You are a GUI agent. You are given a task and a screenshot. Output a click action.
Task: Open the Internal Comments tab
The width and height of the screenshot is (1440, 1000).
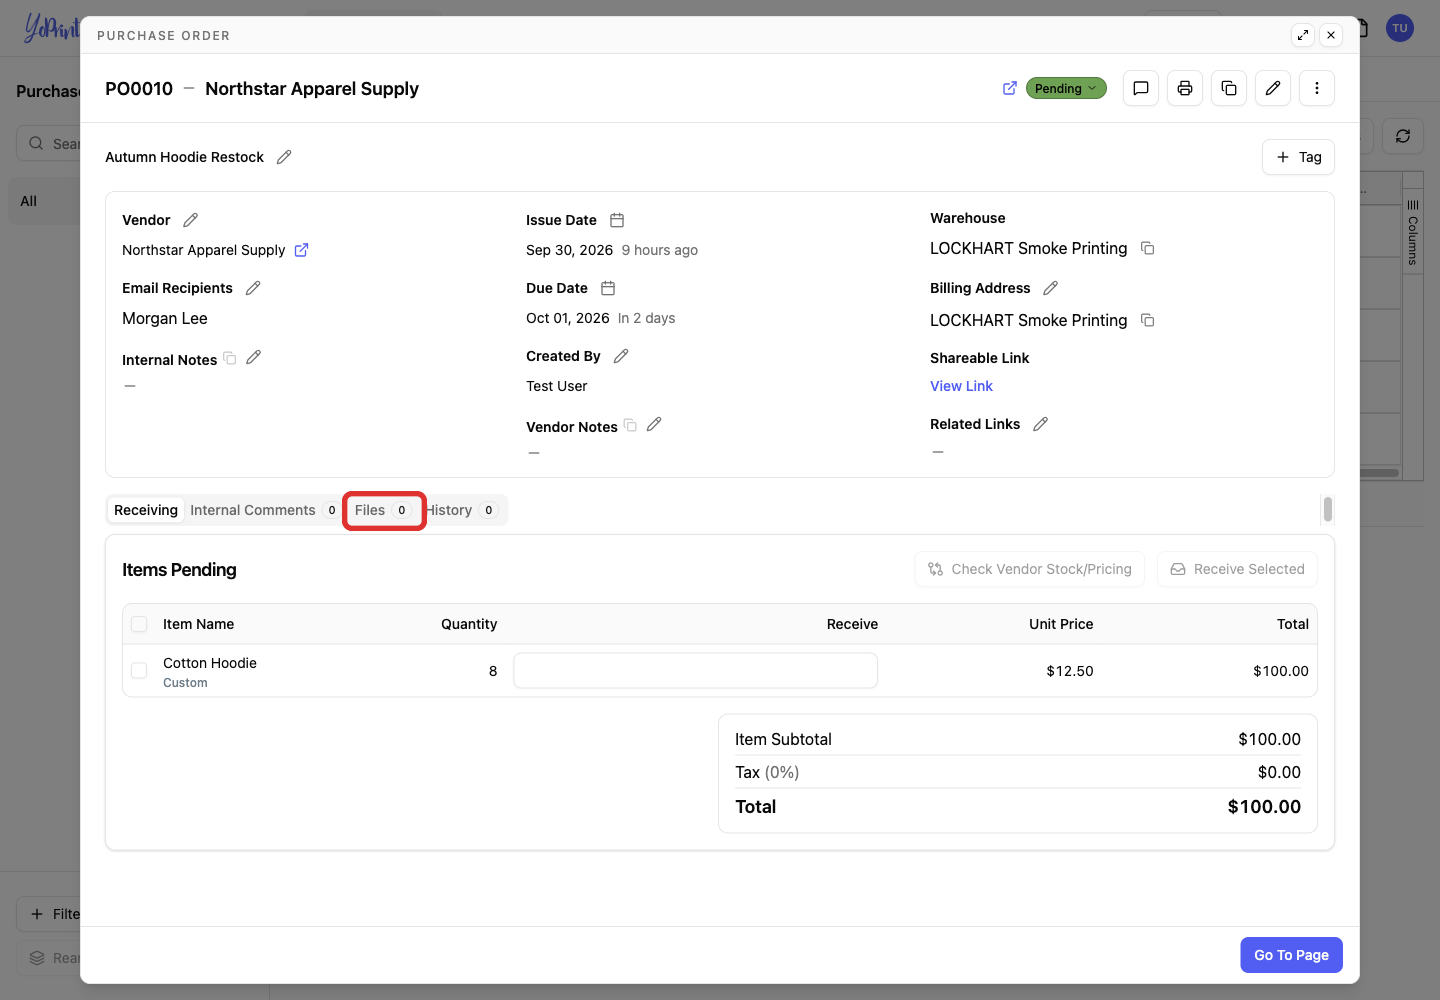264,510
